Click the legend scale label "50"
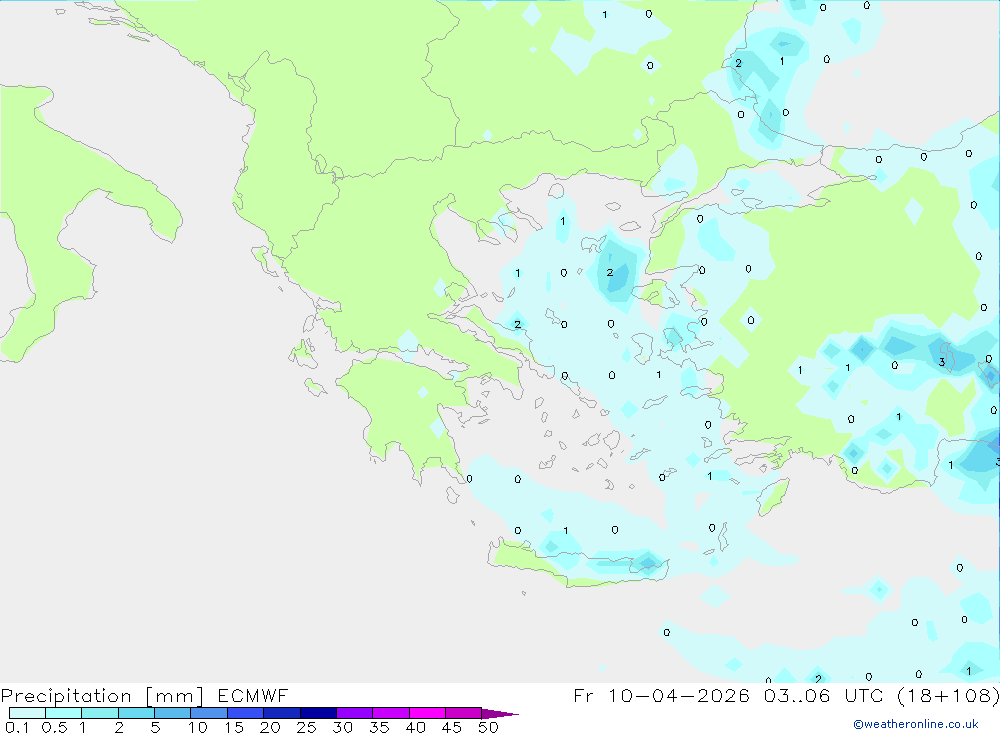1000x733 pixels. (489, 727)
